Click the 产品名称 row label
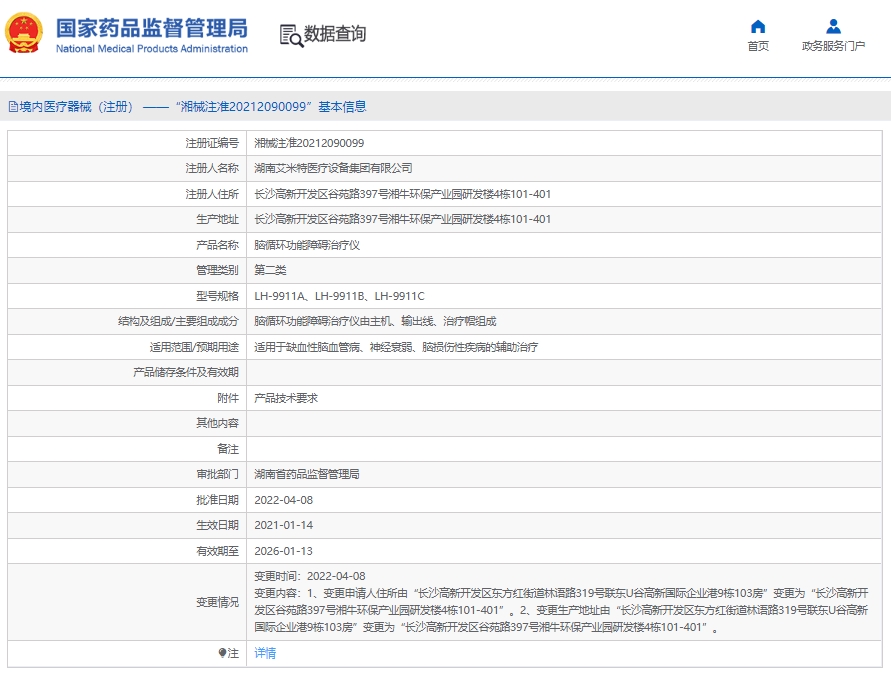Image resolution: width=891 pixels, height=673 pixels. (218, 245)
